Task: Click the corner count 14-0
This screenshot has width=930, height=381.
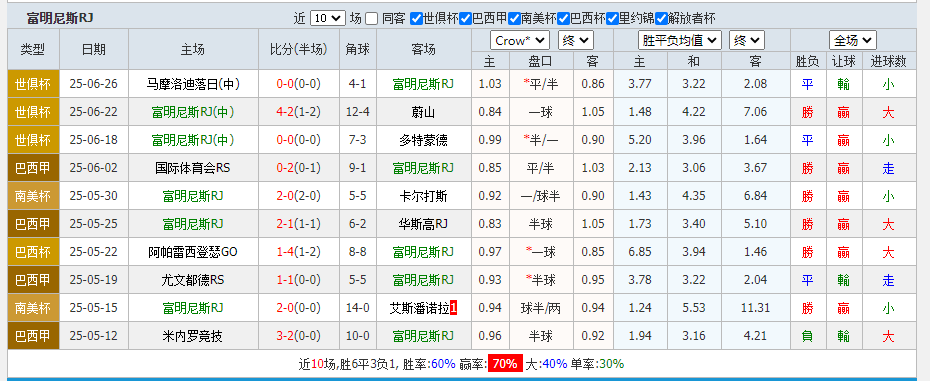Action: pyautogui.click(x=358, y=308)
